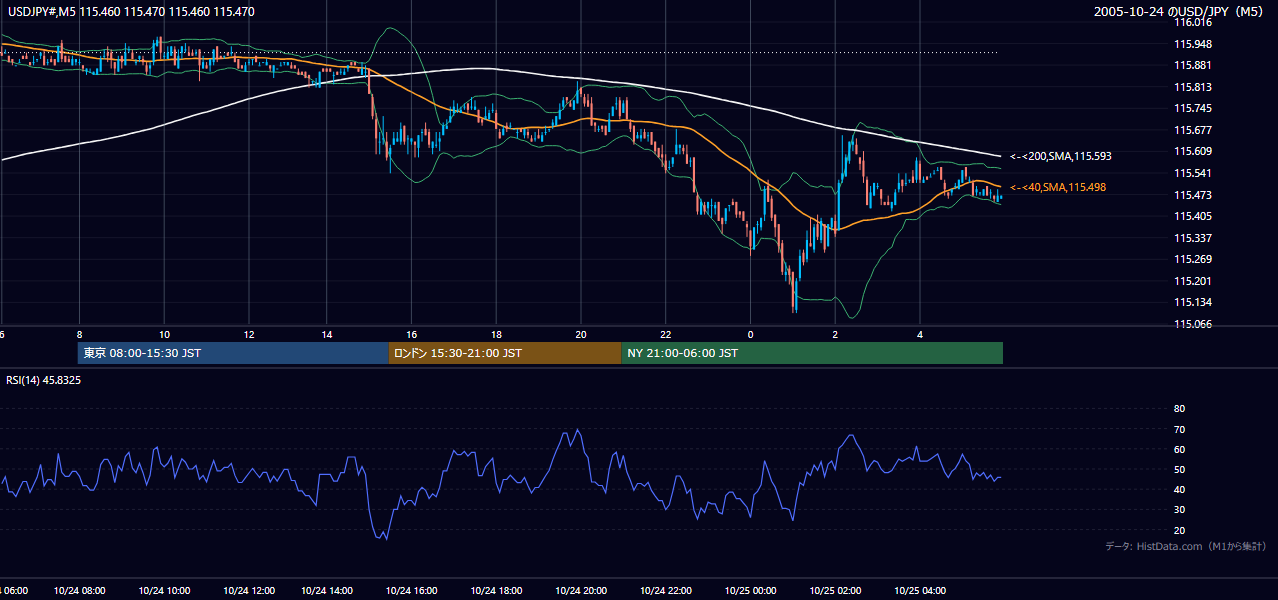Click the 10/24 18:00 time label
The height and width of the screenshot is (600, 1278).
(x=497, y=590)
